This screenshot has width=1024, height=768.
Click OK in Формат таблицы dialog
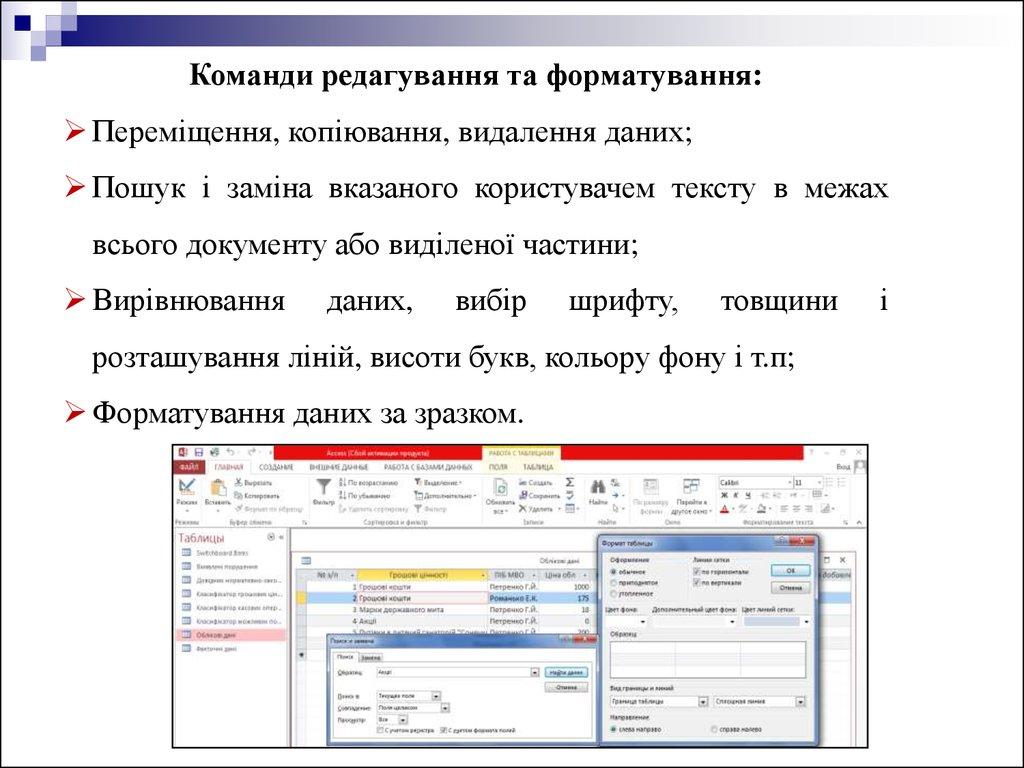tap(790, 570)
